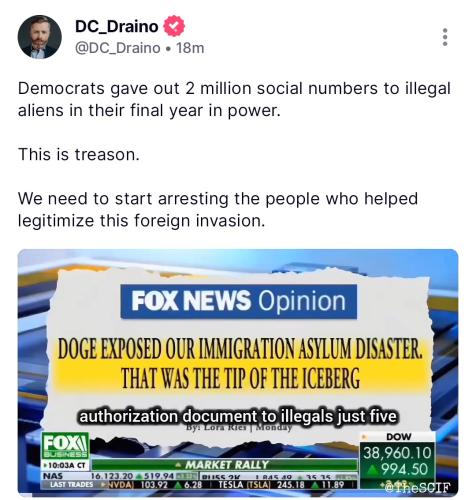Click the @TheSCIF watermark
The width and height of the screenshot is (476, 500).
pos(417,488)
